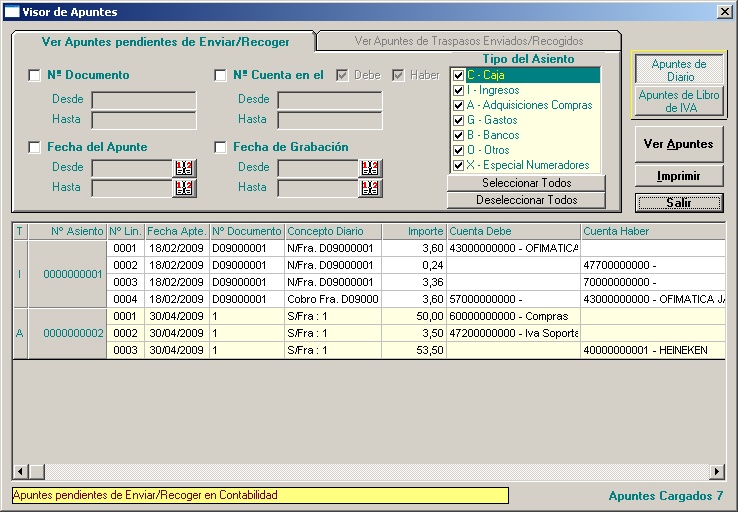Image resolution: width=738 pixels, height=512 pixels.
Task: Click '60000000000 - Compras' cell
Action: click(513, 316)
